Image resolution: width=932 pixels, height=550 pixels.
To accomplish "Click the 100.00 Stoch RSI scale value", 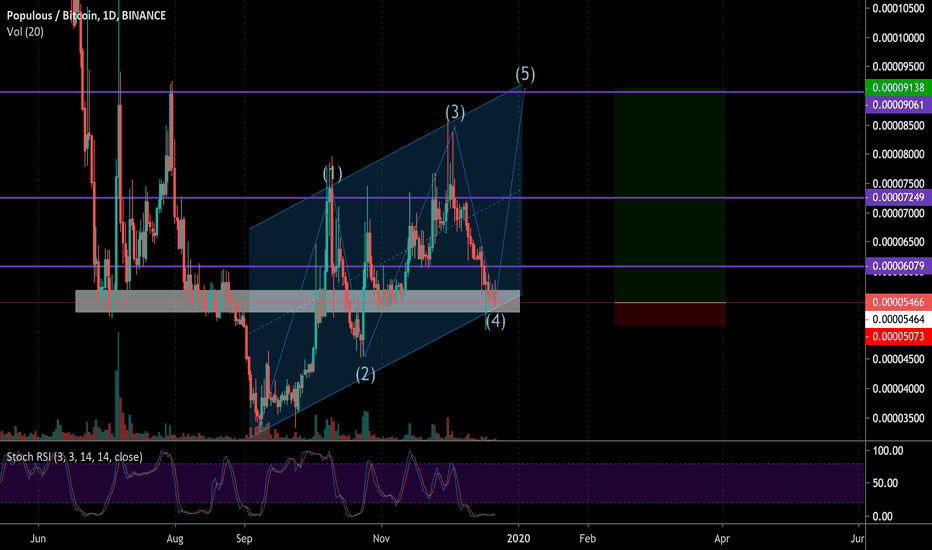I will pyautogui.click(x=888, y=451).
